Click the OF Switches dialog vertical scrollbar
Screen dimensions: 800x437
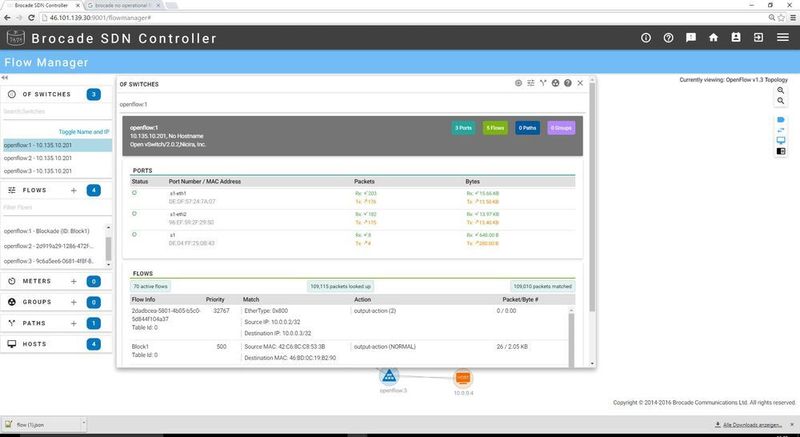click(x=592, y=194)
